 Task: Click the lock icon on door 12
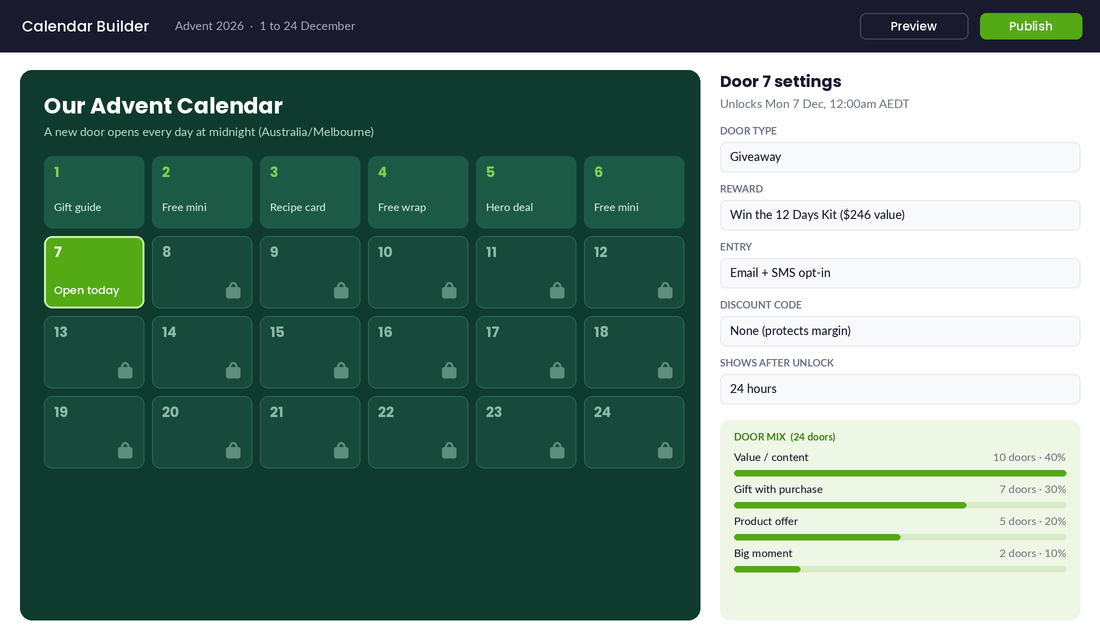665,290
